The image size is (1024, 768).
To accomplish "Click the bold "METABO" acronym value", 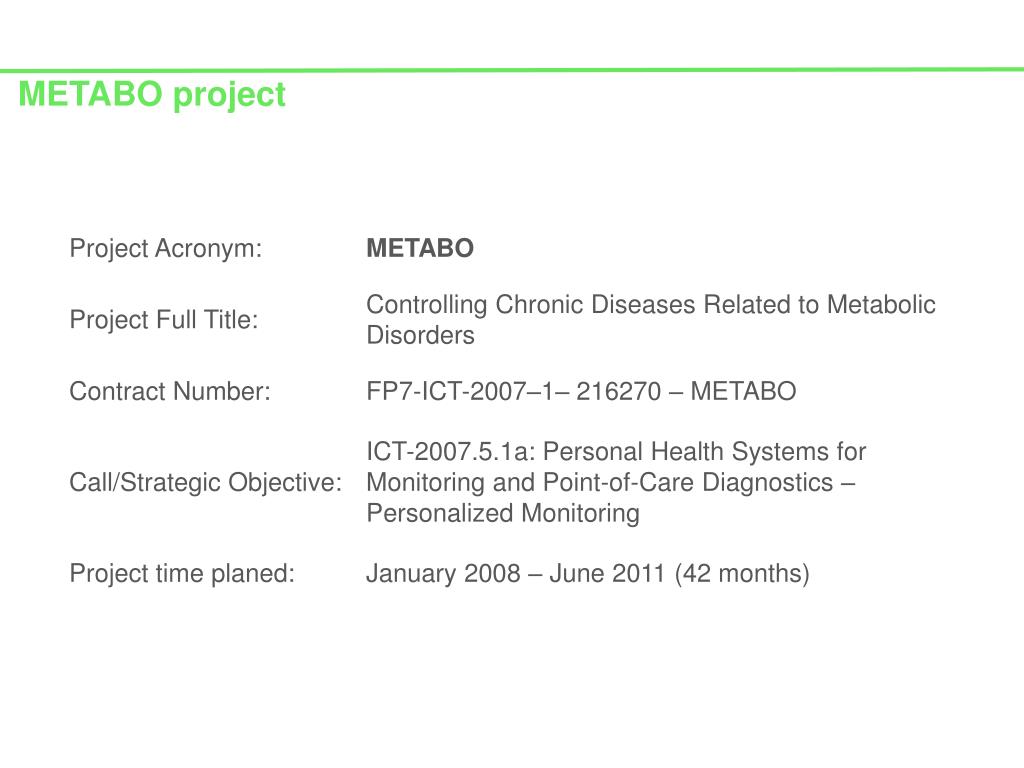I will pos(420,249).
